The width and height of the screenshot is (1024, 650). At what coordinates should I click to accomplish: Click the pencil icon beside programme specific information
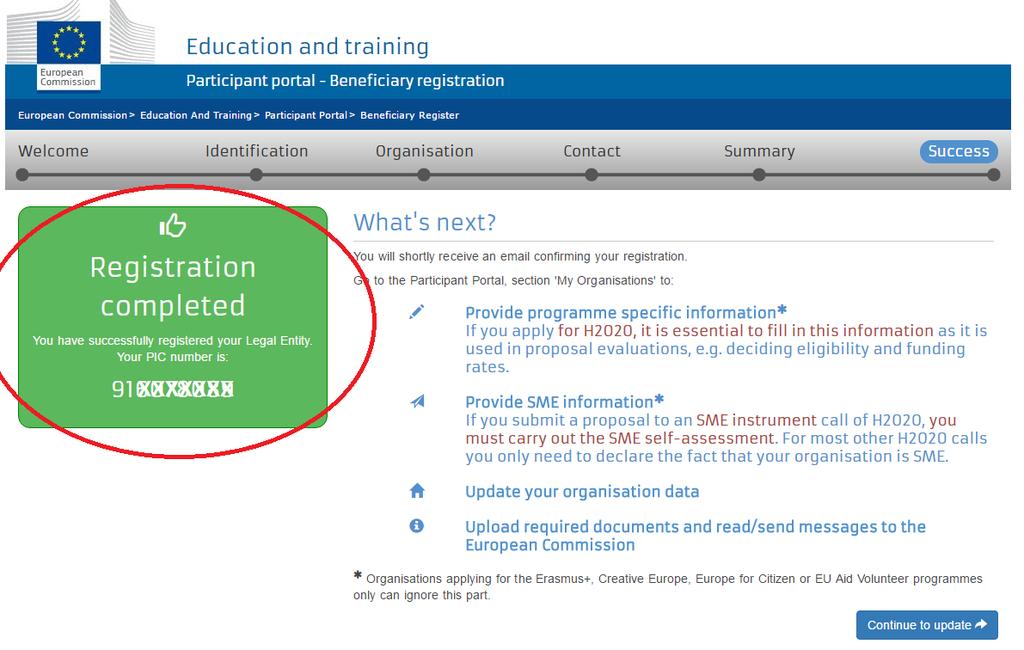tap(417, 312)
